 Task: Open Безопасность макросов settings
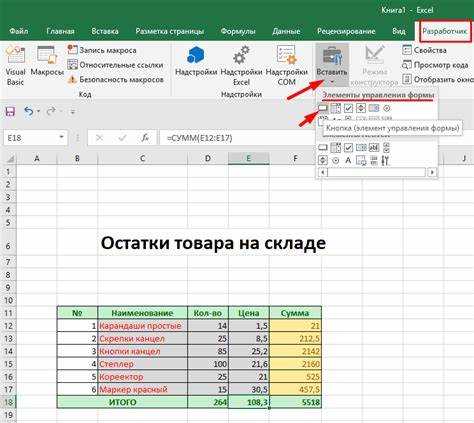[115, 80]
